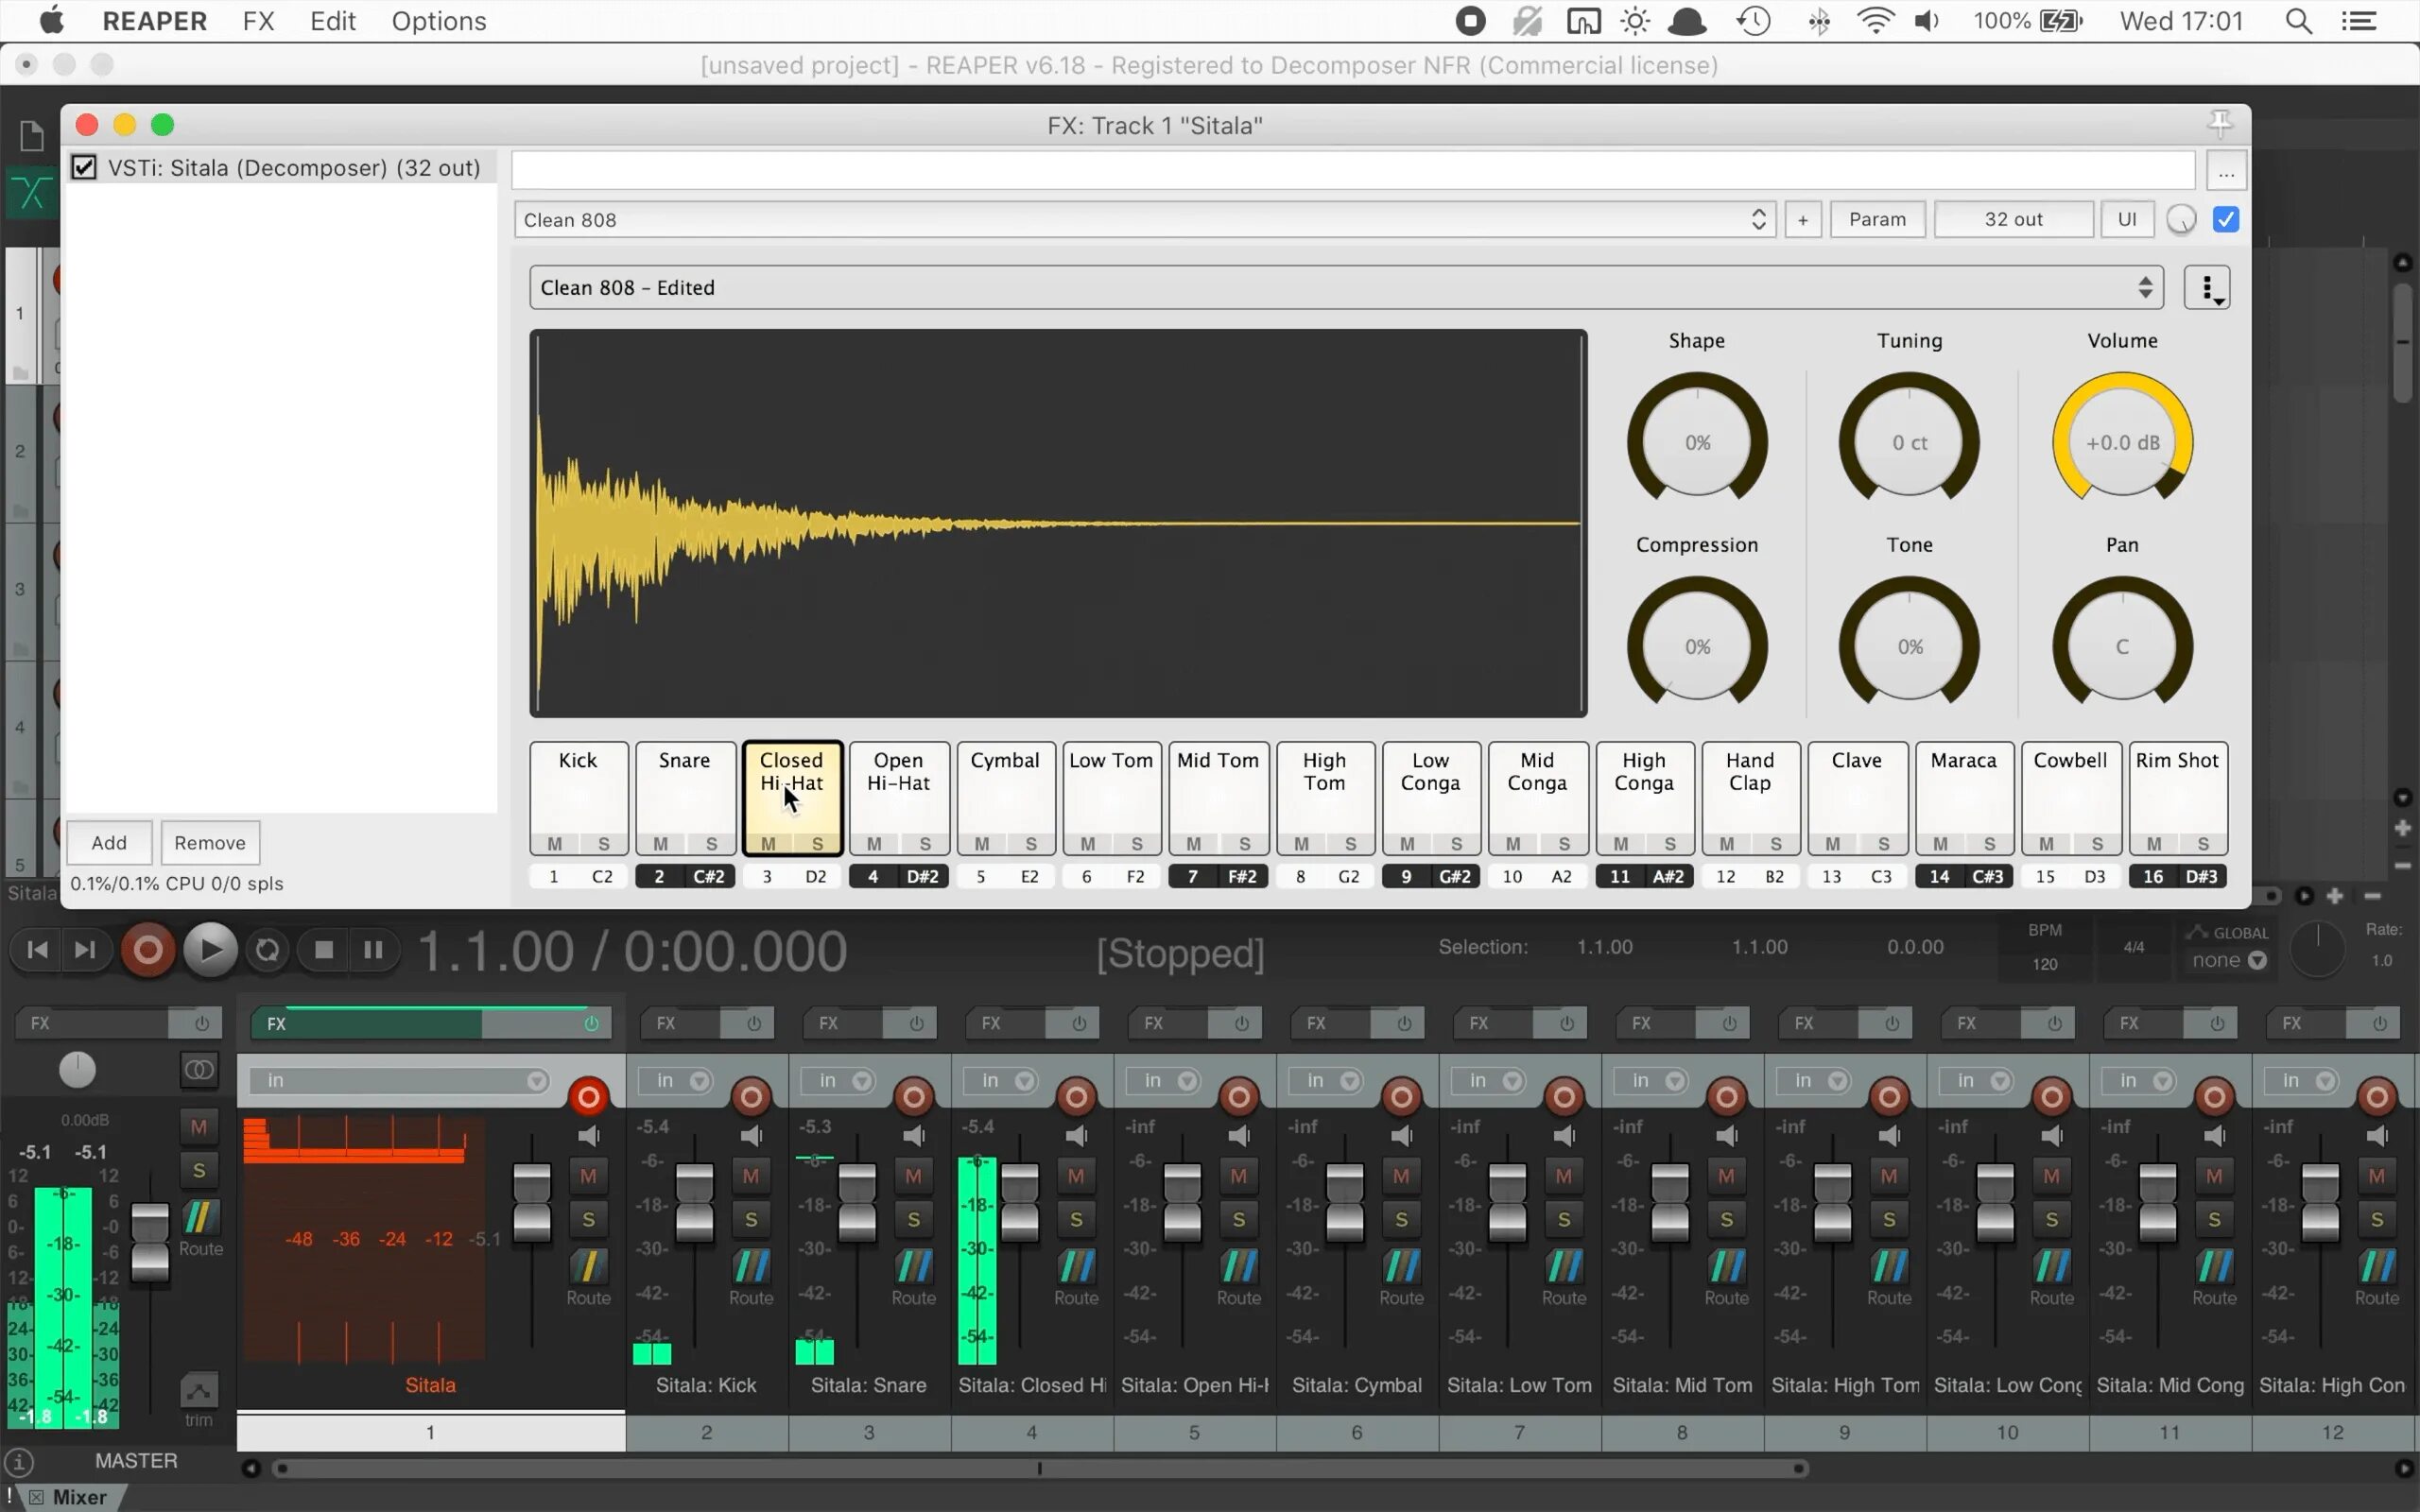Click the Cowbell instrument pad
This screenshot has height=1512, width=2420.
coord(2070,795)
